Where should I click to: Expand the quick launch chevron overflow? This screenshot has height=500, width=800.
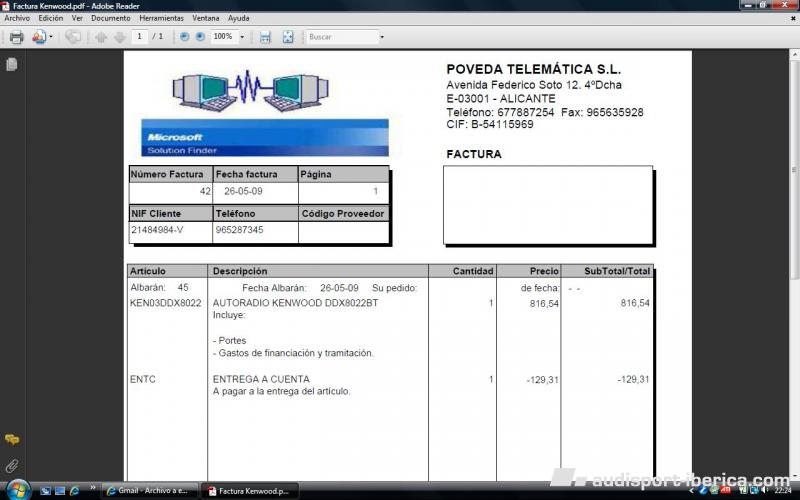pyautogui.click(x=92, y=488)
